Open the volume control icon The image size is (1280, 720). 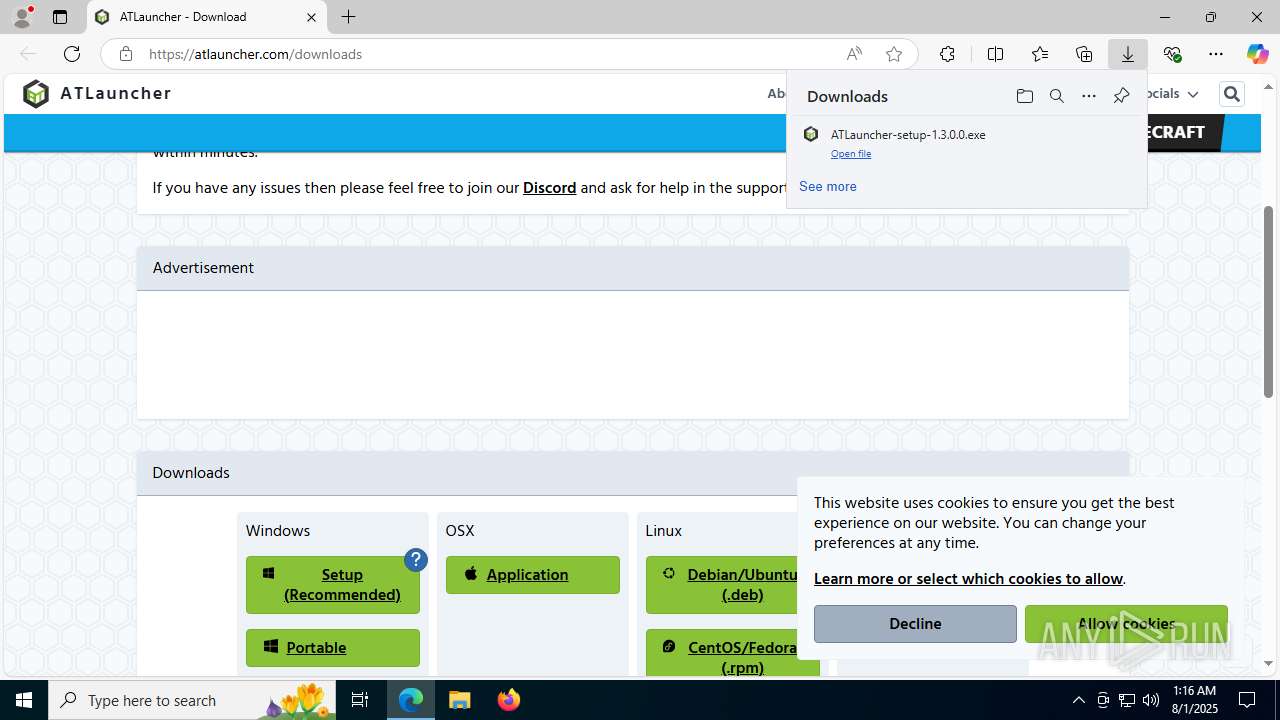[x=1151, y=700]
